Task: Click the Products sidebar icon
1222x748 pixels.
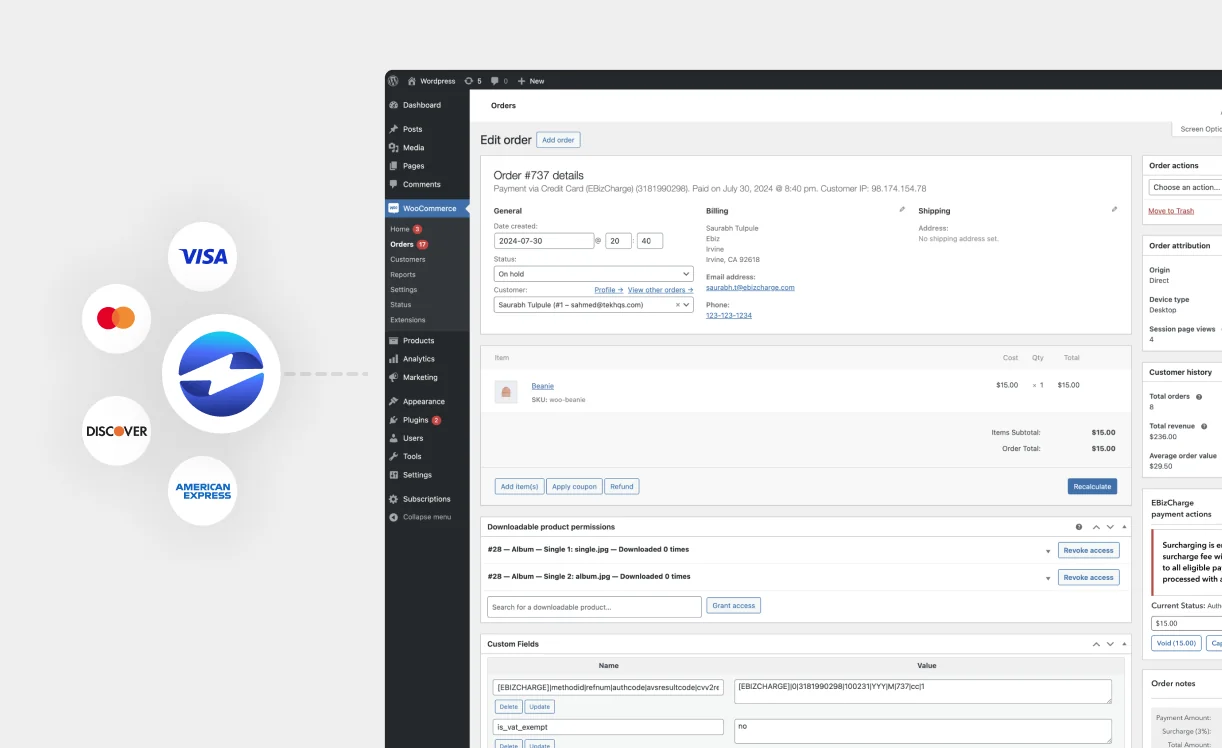Action: tap(394, 341)
